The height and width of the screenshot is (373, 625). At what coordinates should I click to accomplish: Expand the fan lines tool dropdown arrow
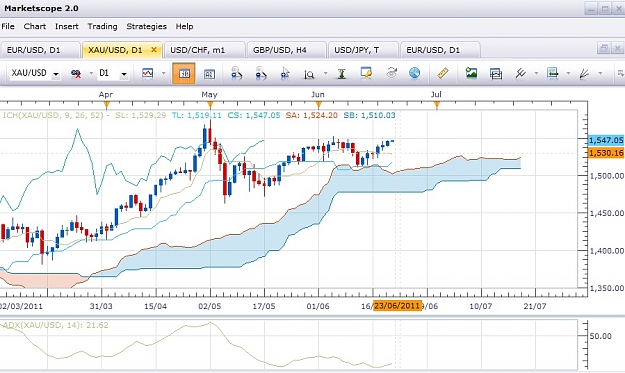click(600, 73)
